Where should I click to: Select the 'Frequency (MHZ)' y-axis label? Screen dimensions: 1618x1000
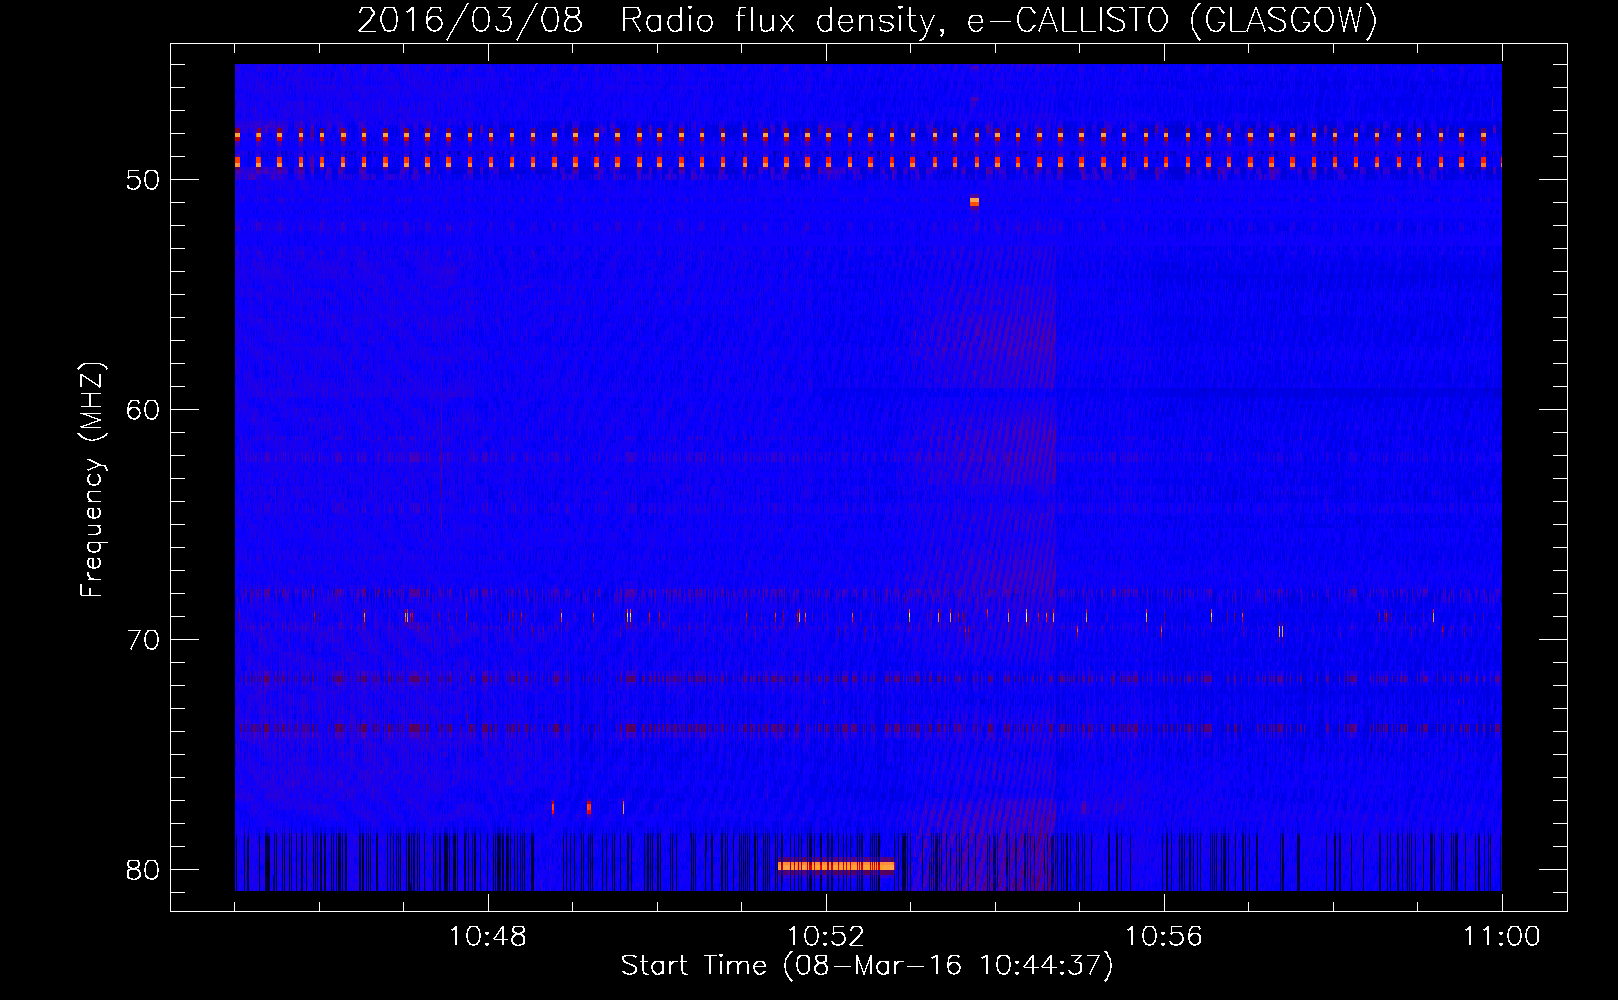[x=91, y=480]
